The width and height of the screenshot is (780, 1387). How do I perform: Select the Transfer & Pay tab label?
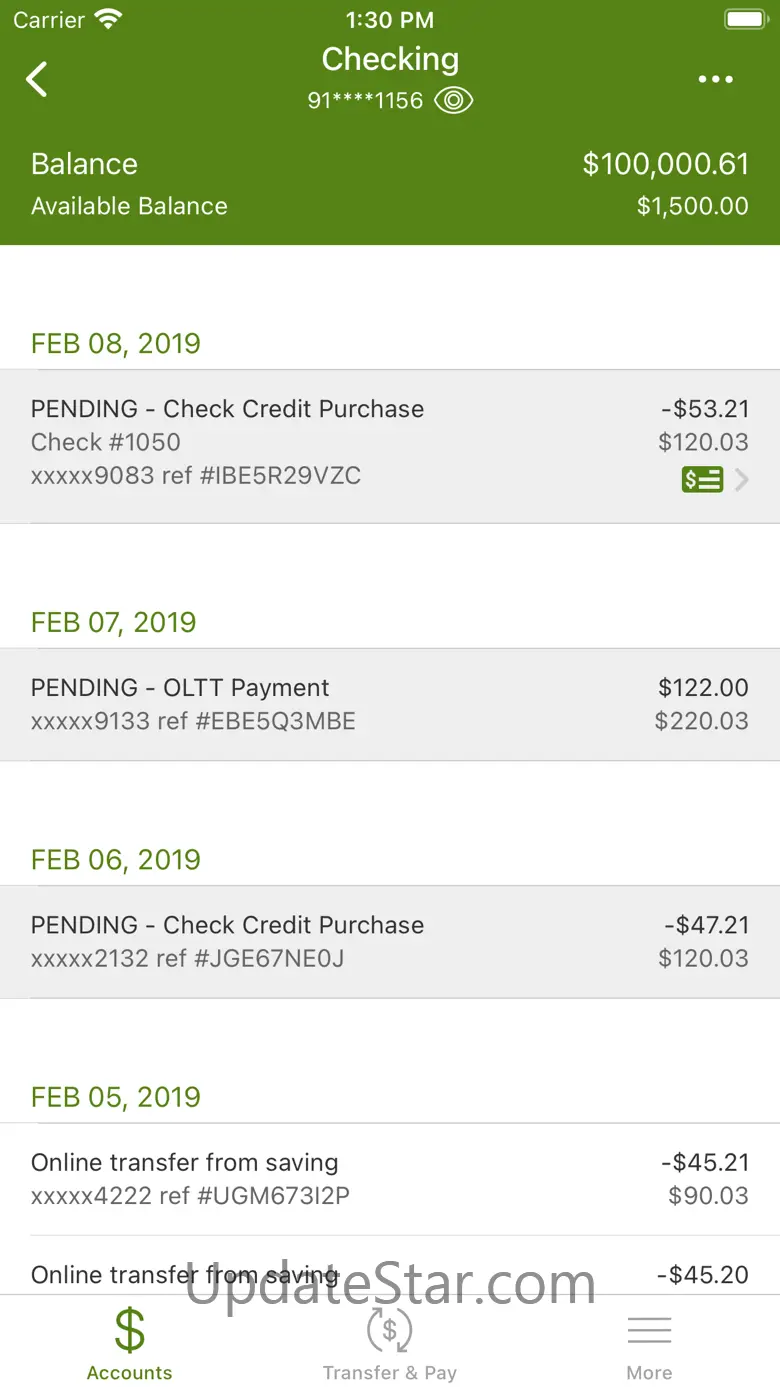389,1373
